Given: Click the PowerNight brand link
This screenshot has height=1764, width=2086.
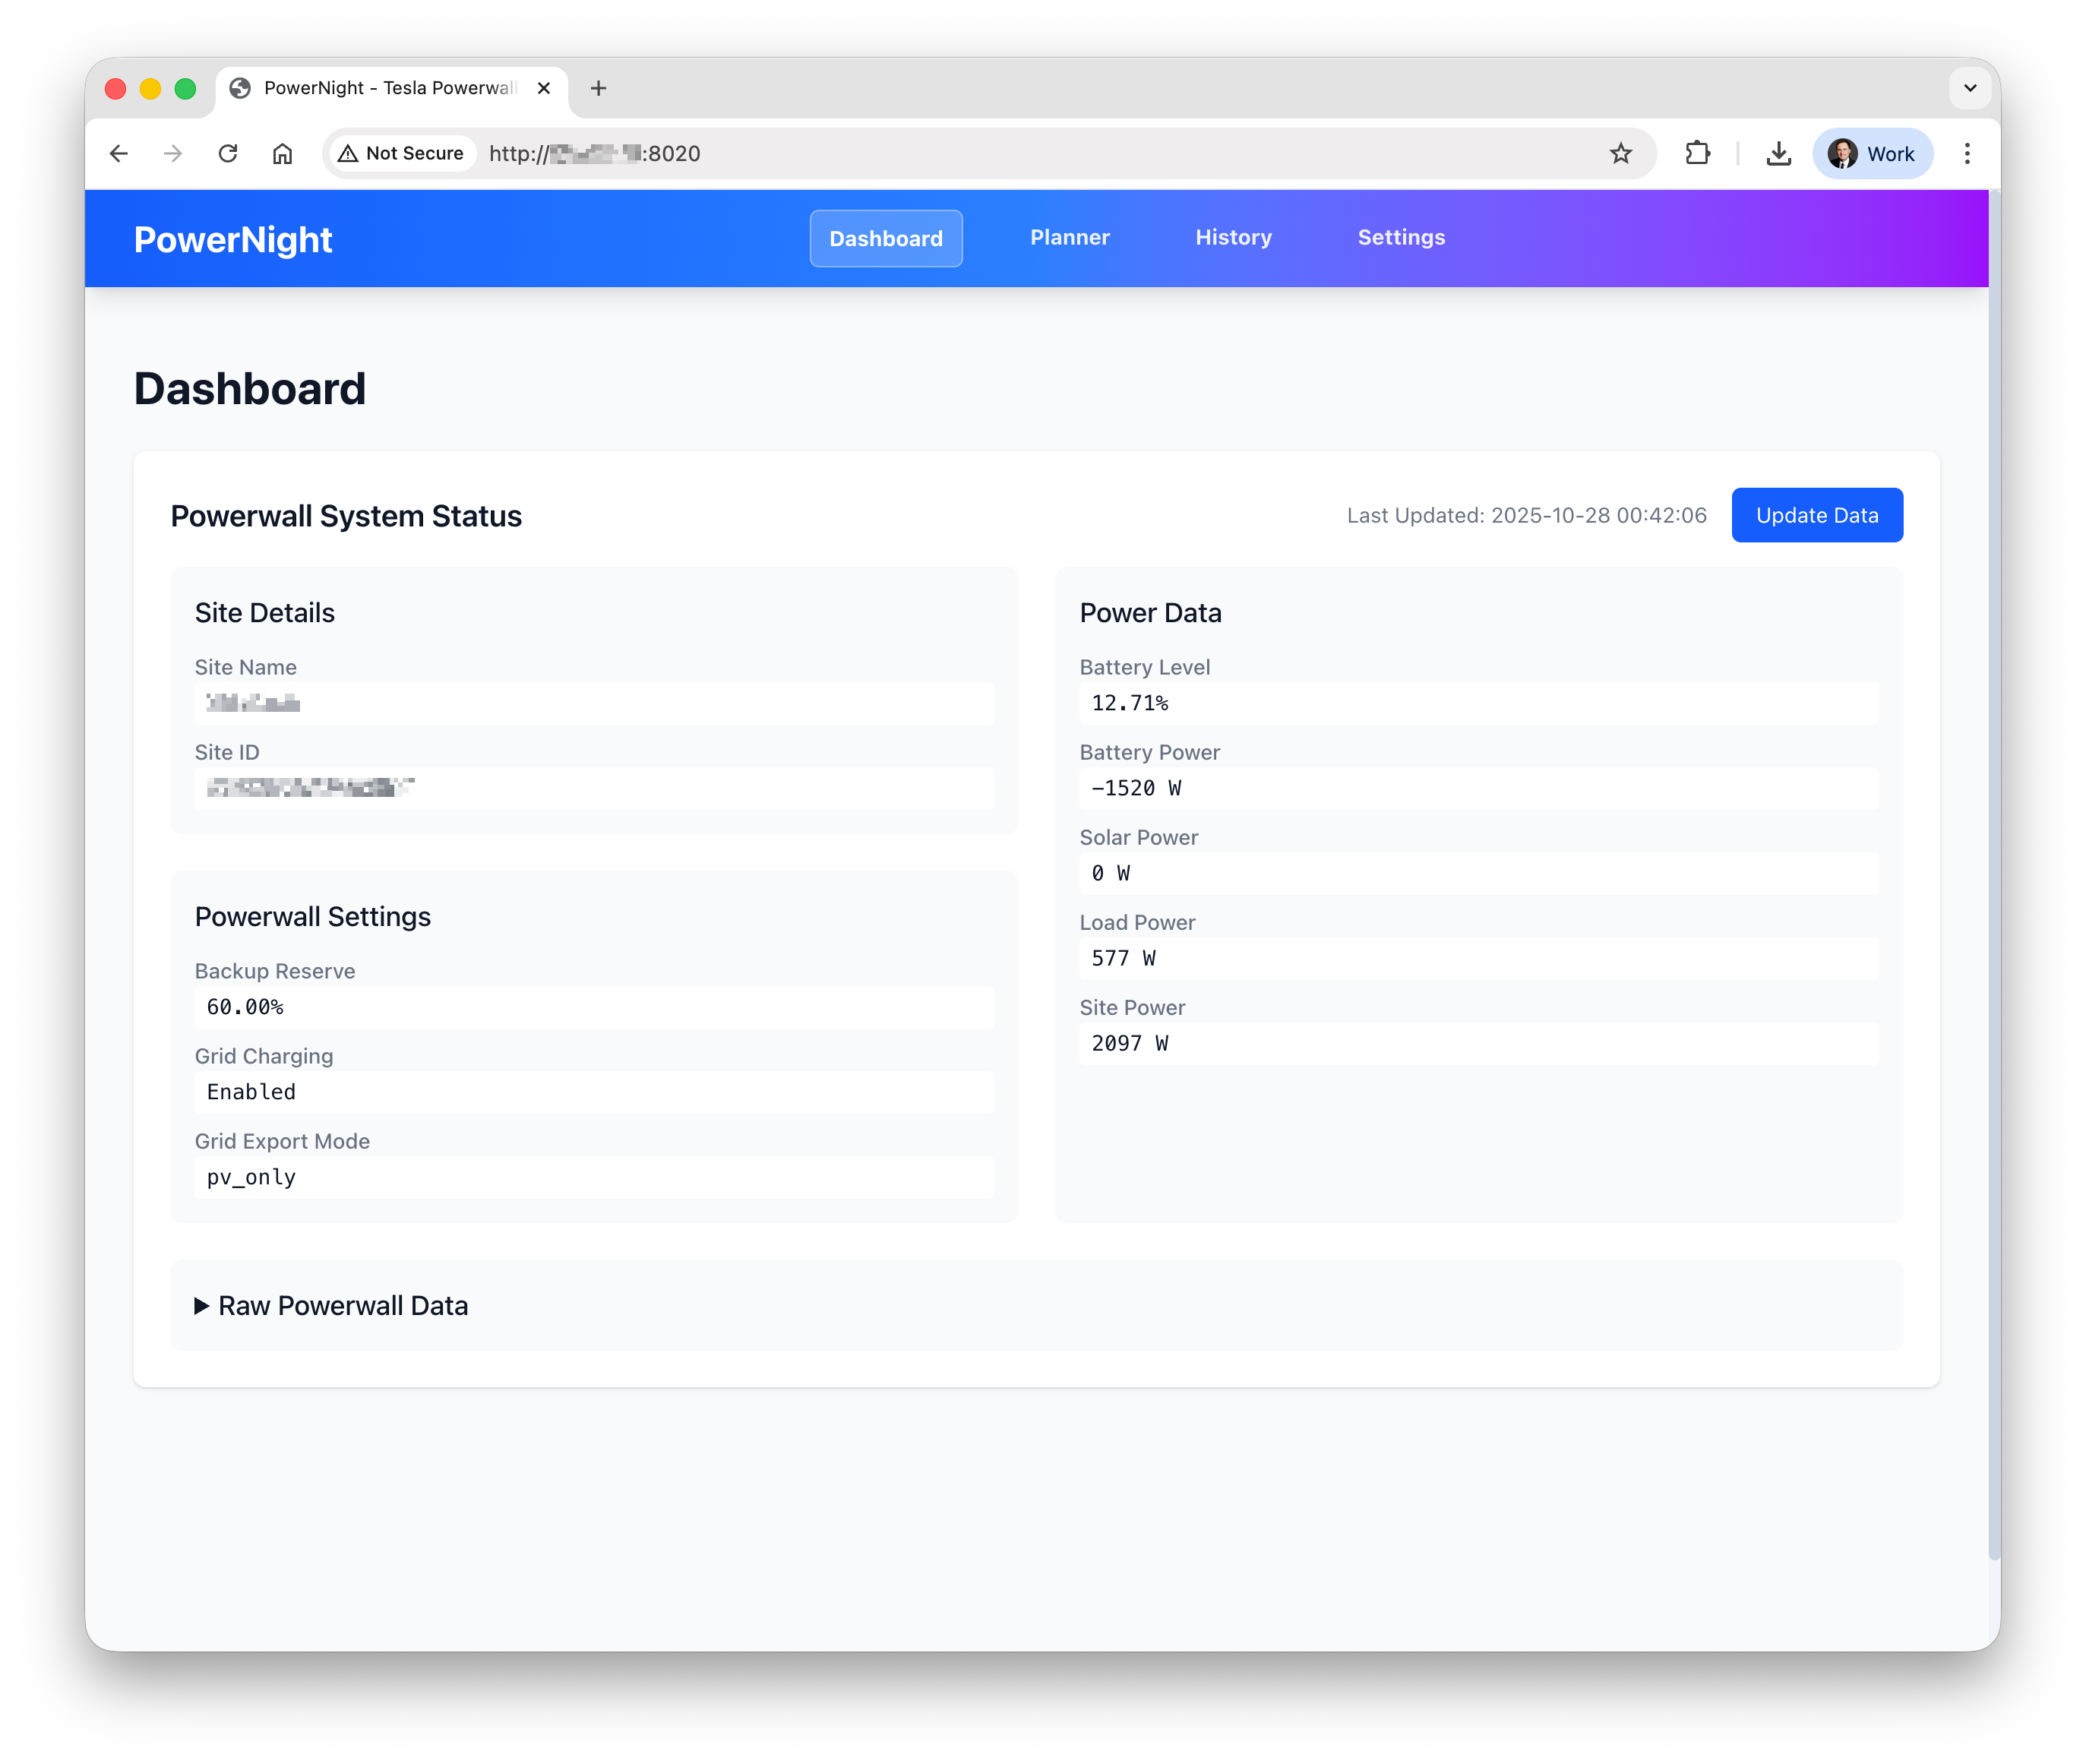Looking at the screenshot, I should tap(233, 239).
